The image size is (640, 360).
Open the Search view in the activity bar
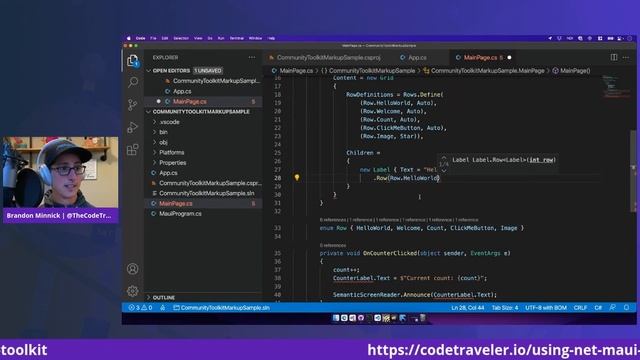click(133, 82)
